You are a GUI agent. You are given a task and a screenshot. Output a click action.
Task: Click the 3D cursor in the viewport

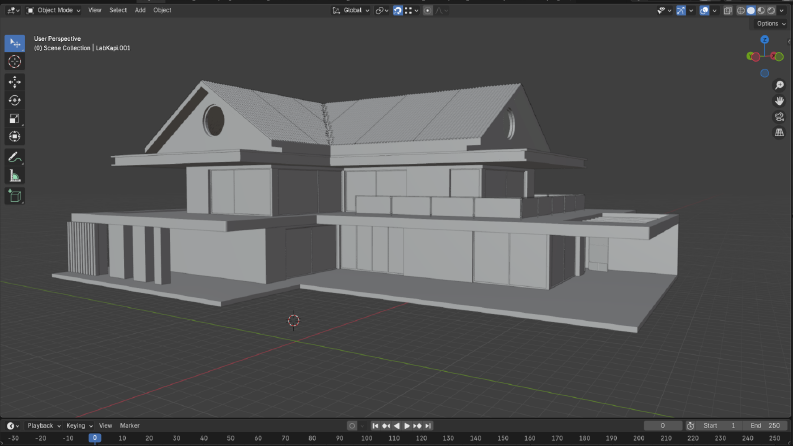pos(294,321)
